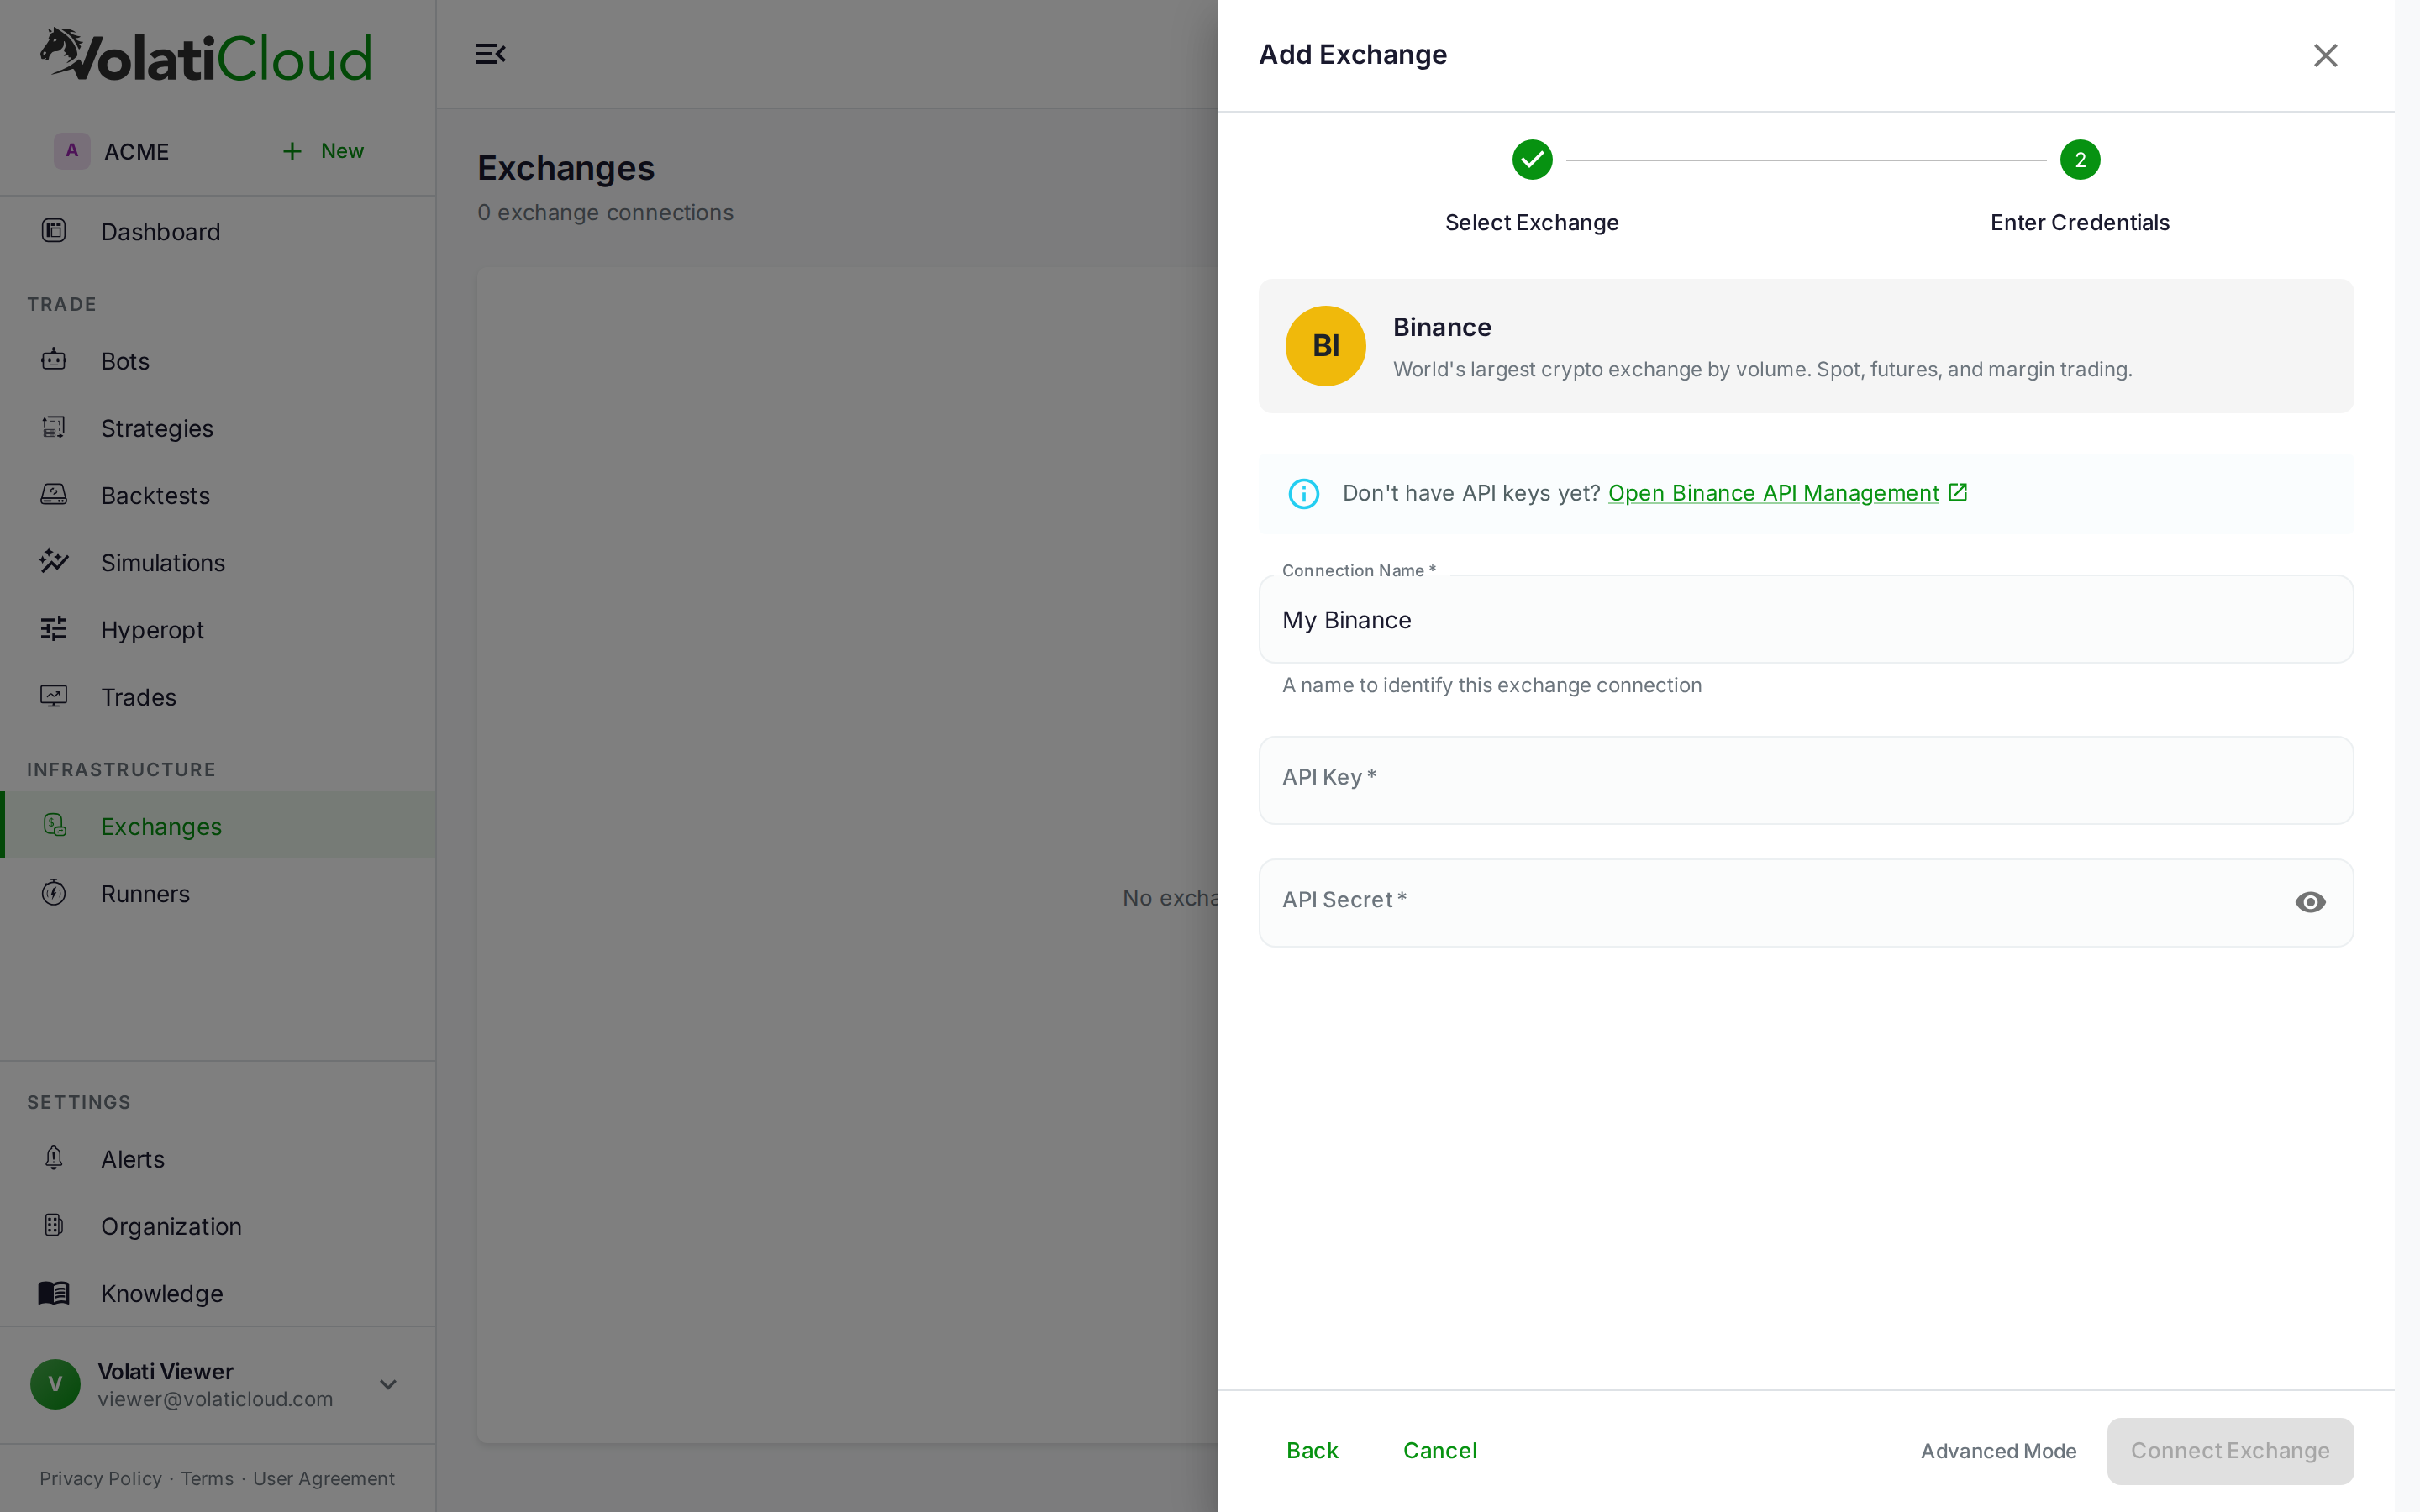Switch to Advanced Mode
Screen dimensions: 2420x1512
pyautogui.click(x=1998, y=1450)
